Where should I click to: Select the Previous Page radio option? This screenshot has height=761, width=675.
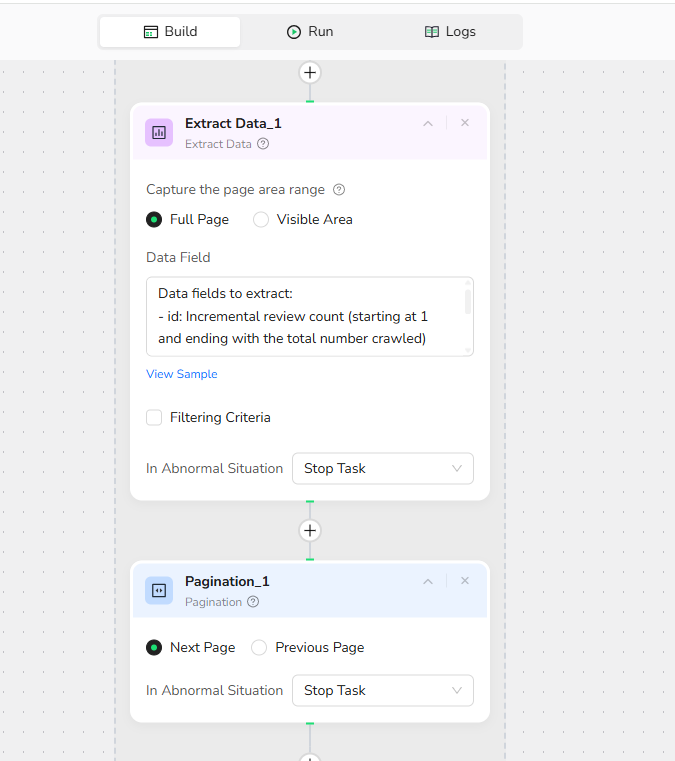click(x=259, y=648)
